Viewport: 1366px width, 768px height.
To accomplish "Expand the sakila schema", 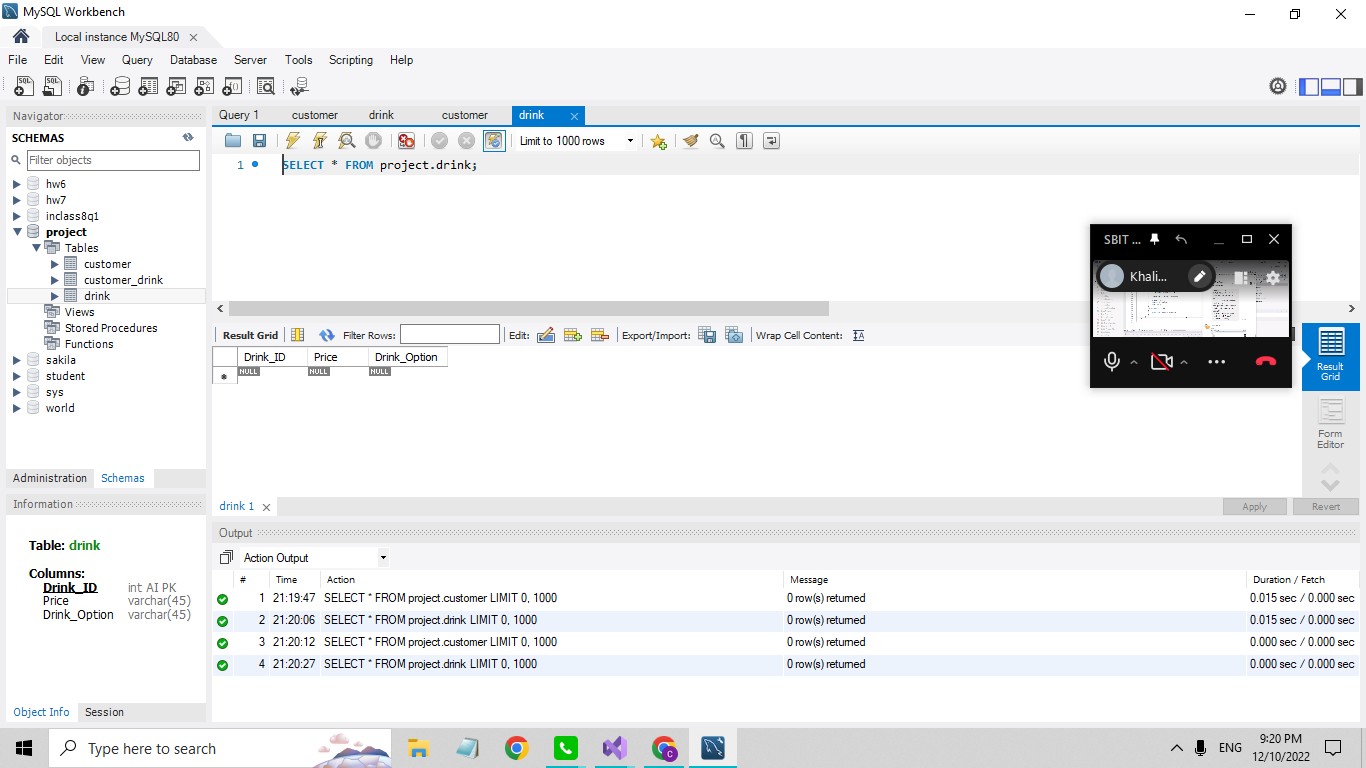I will tap(17, 360).
